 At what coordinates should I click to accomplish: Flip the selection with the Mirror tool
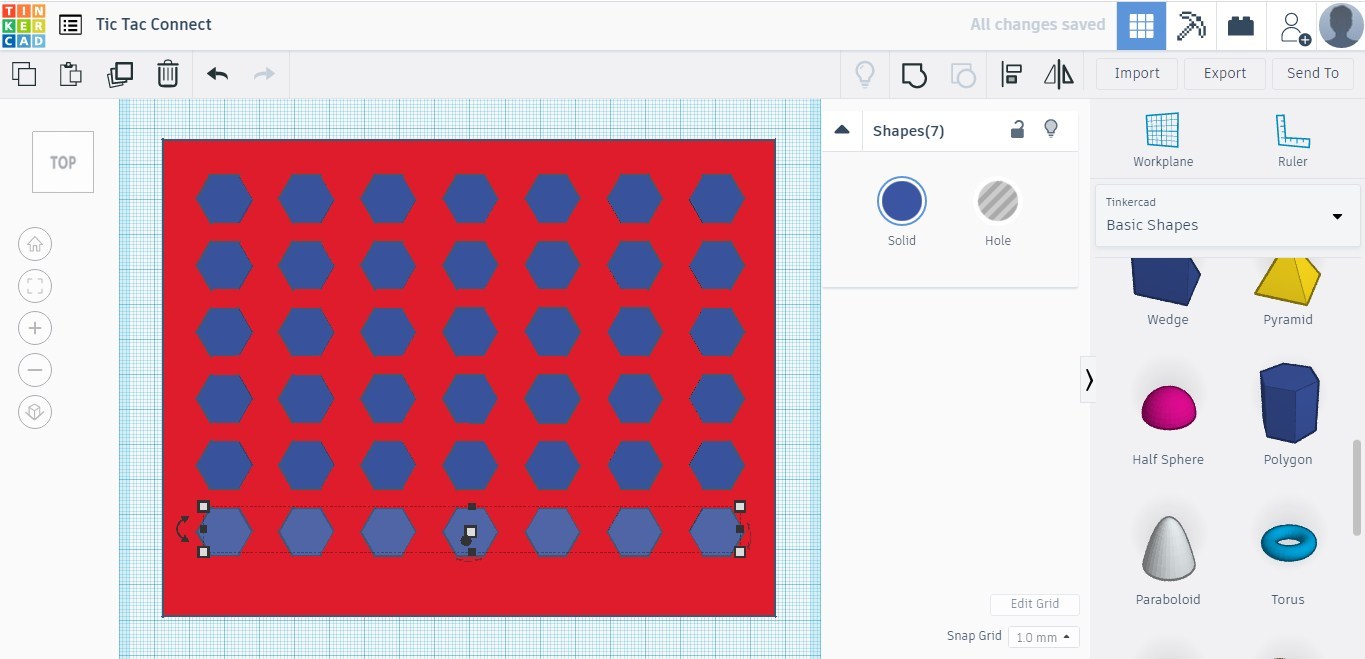point(1057,73)
